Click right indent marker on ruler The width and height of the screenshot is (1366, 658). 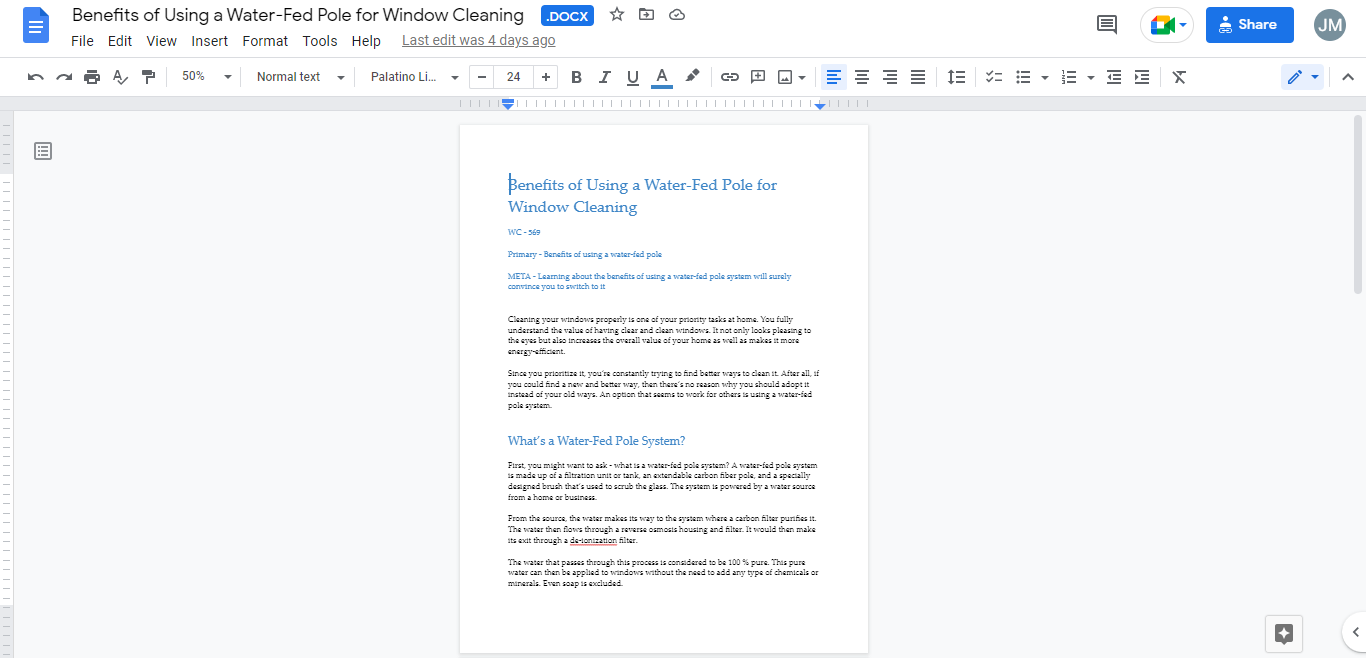820,105
